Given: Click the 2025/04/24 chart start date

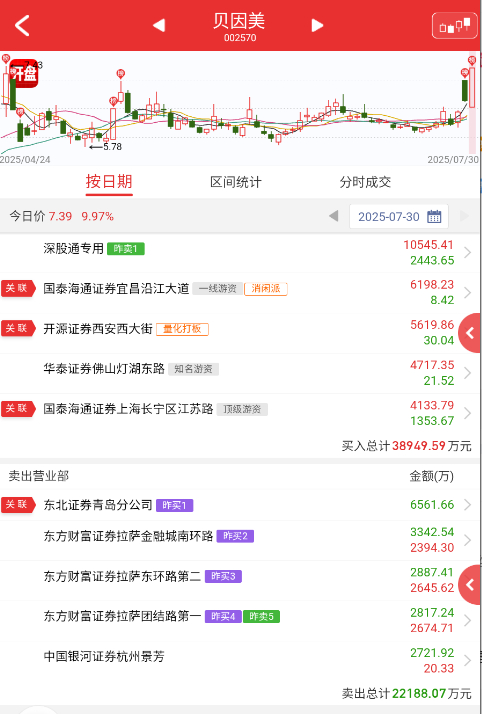Looking at the screenshot, I should (25, 160).
